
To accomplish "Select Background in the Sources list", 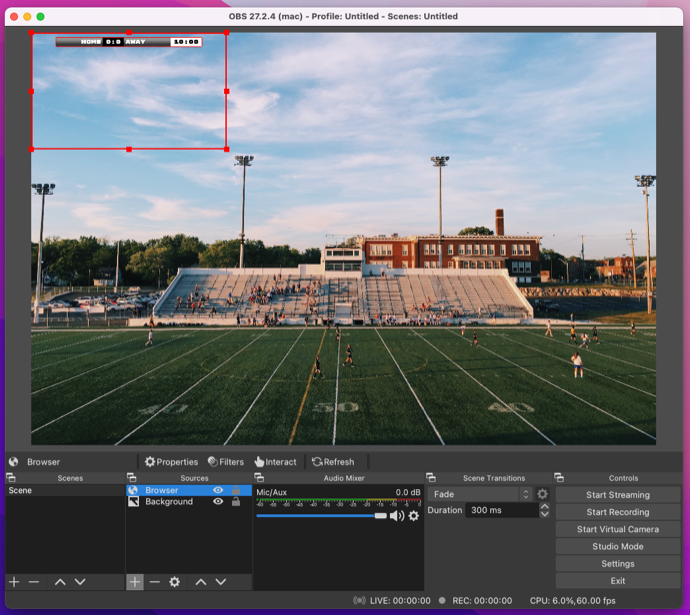I will pyautogui.click(x=168, y=502).
